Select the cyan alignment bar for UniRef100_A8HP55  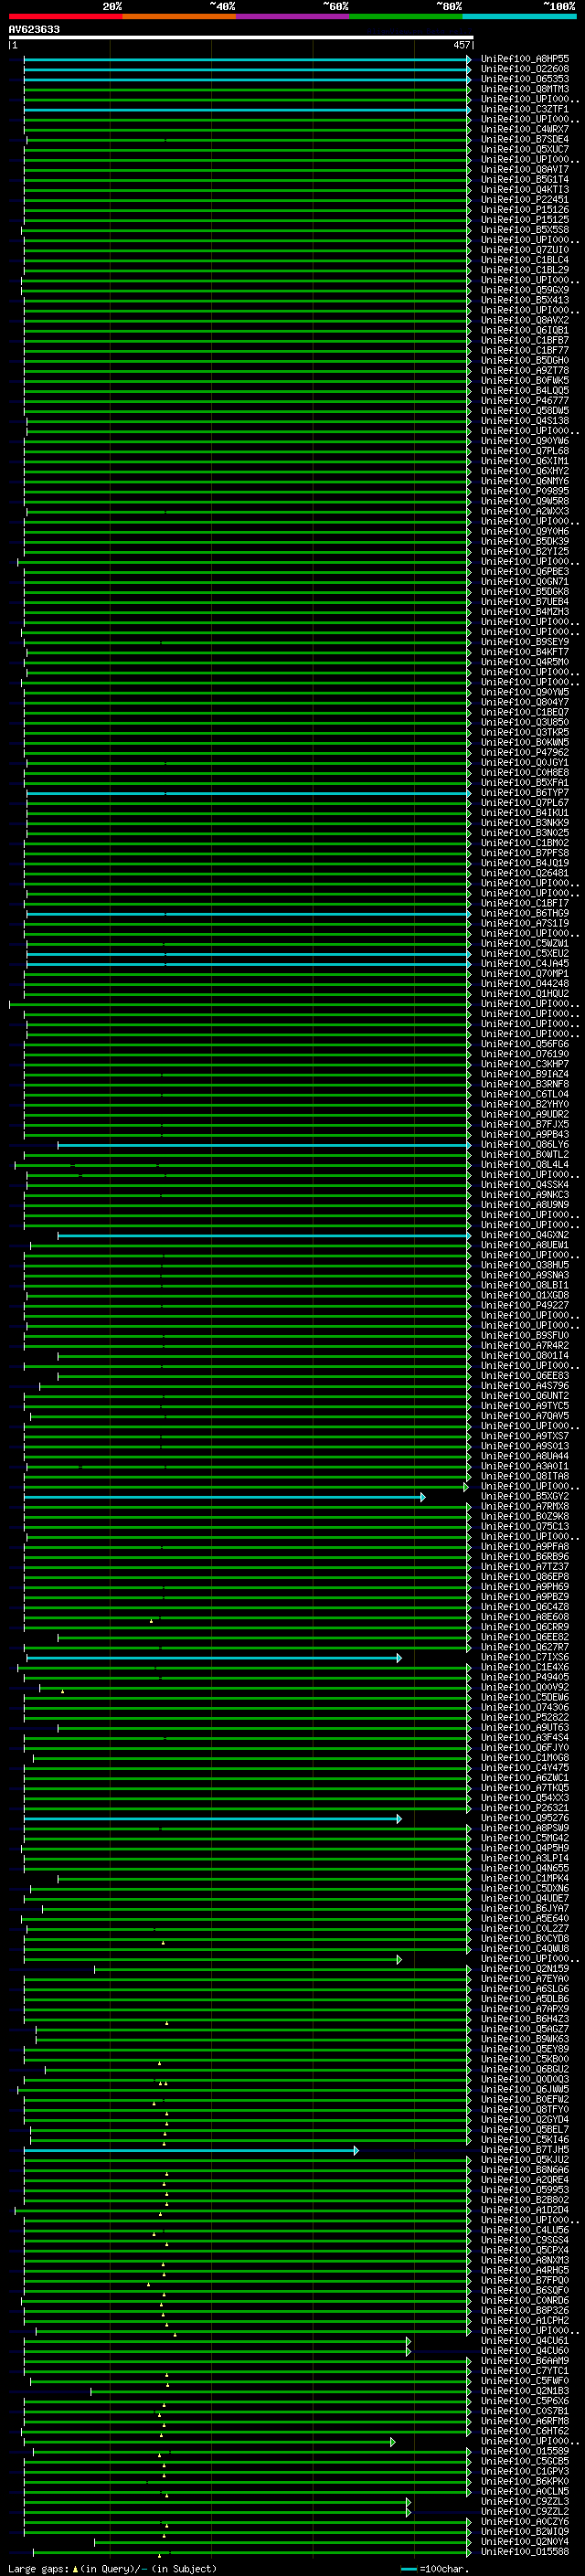point(247,60)
